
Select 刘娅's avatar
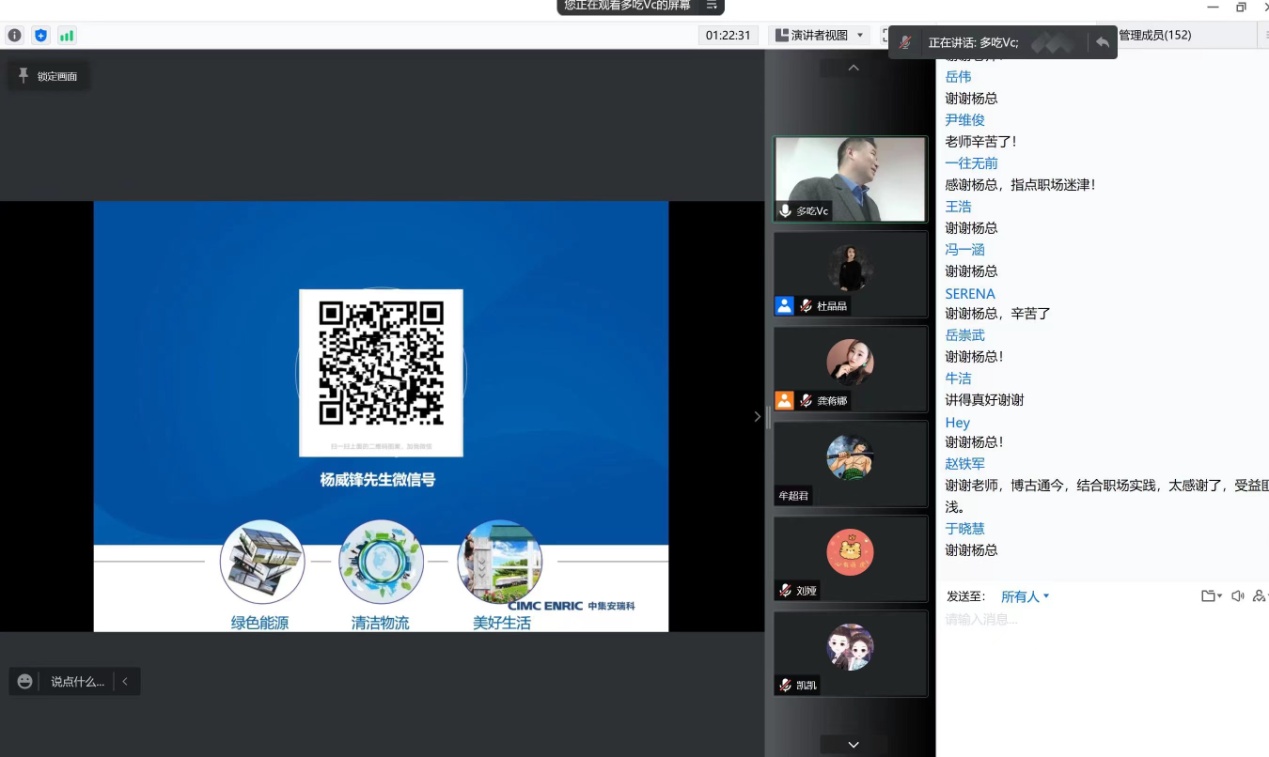850,552
